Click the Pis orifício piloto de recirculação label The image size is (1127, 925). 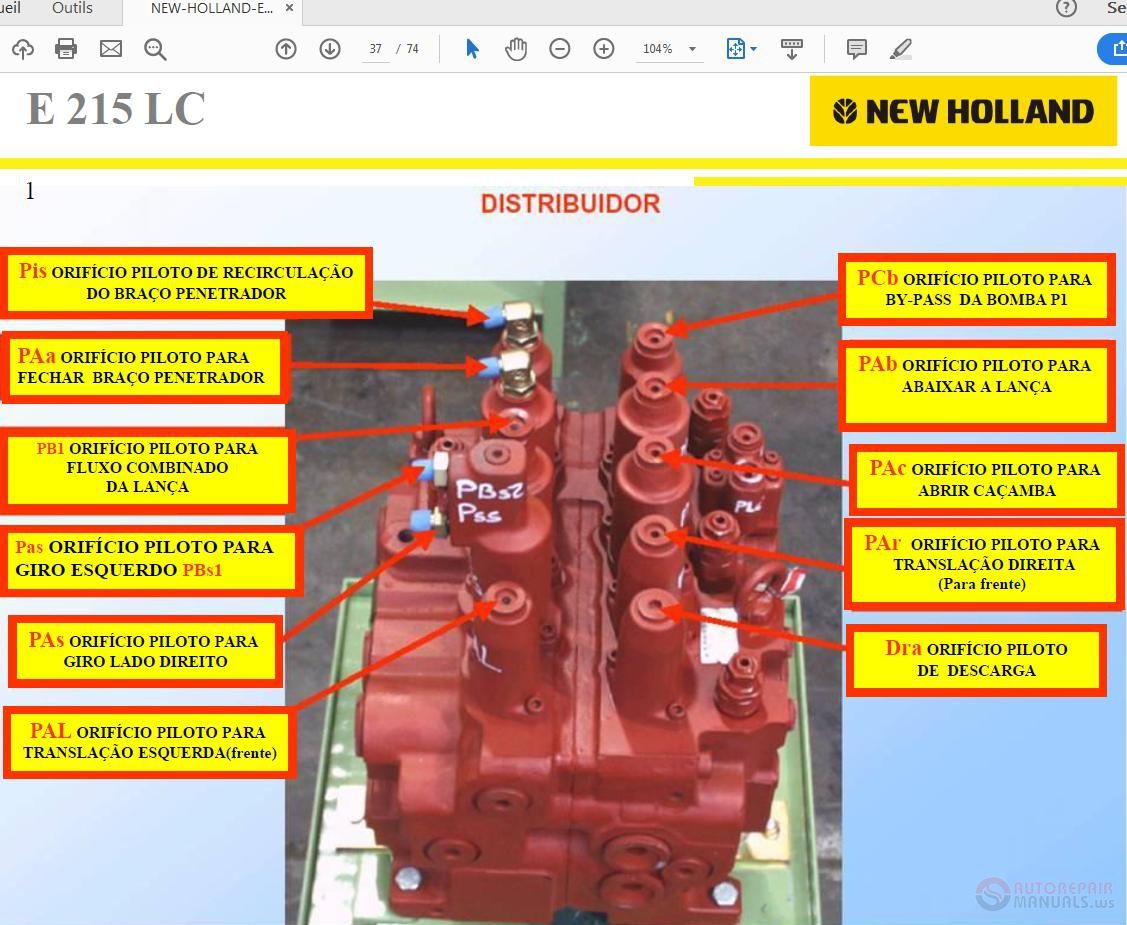[186, 282]
